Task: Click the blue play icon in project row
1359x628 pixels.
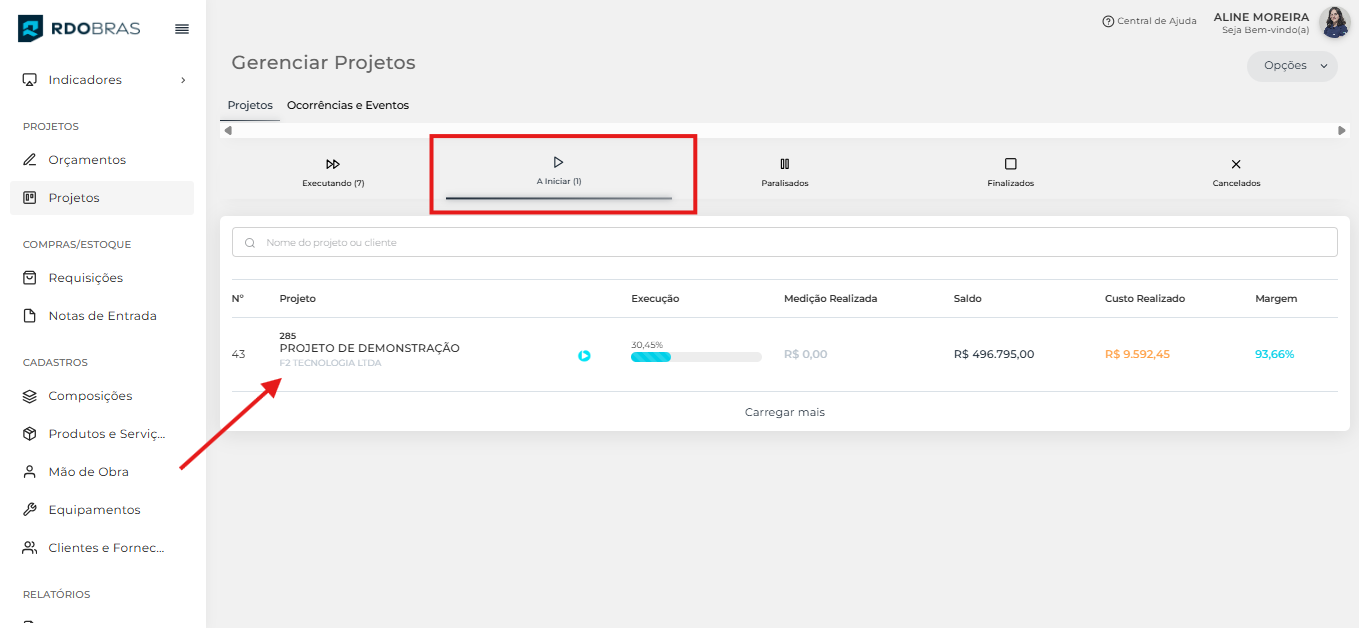Action: click(584, 355)
